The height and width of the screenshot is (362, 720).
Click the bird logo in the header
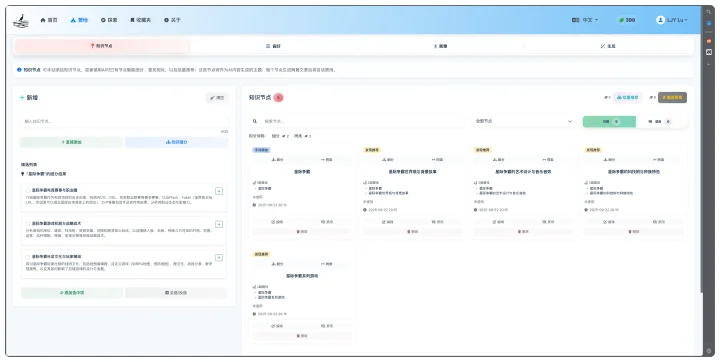pos(21,21)
